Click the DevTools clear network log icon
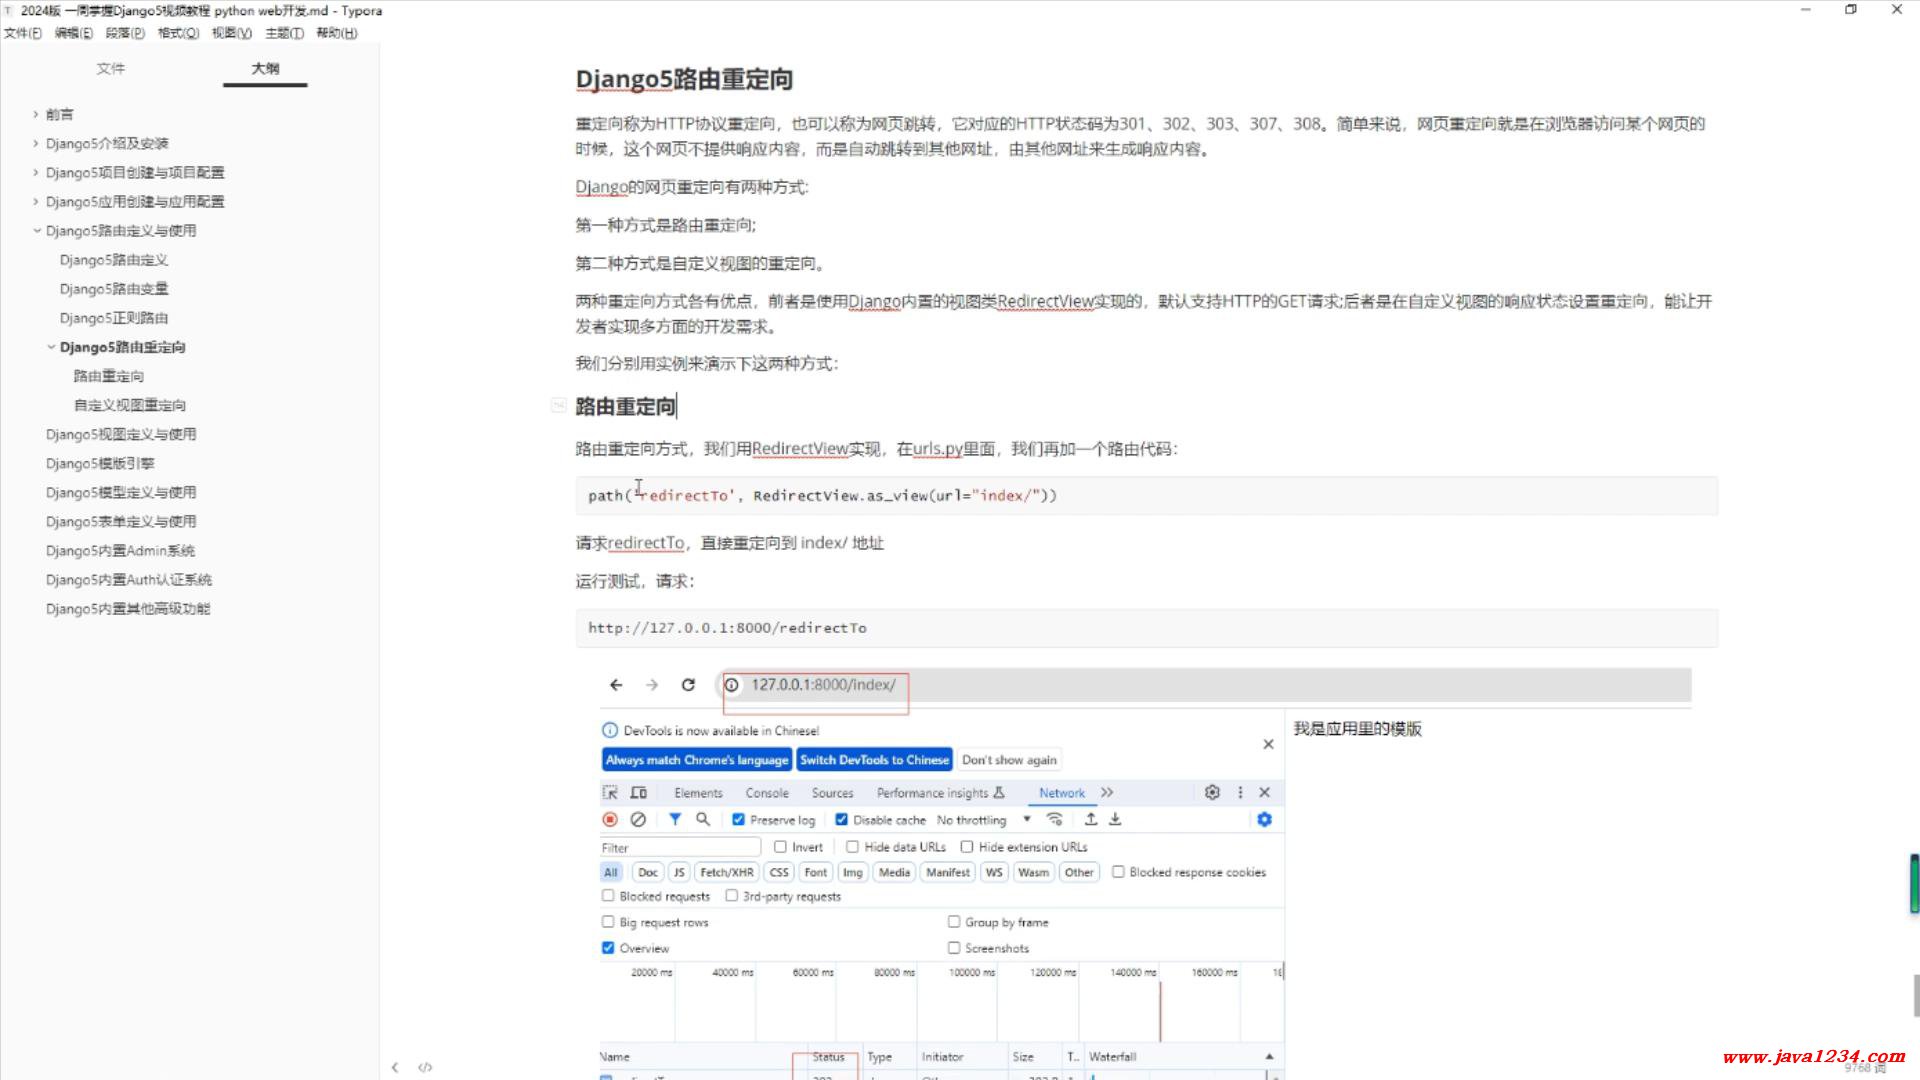The width and height of the screenshot is (1920, 1080). pos(638,819)
